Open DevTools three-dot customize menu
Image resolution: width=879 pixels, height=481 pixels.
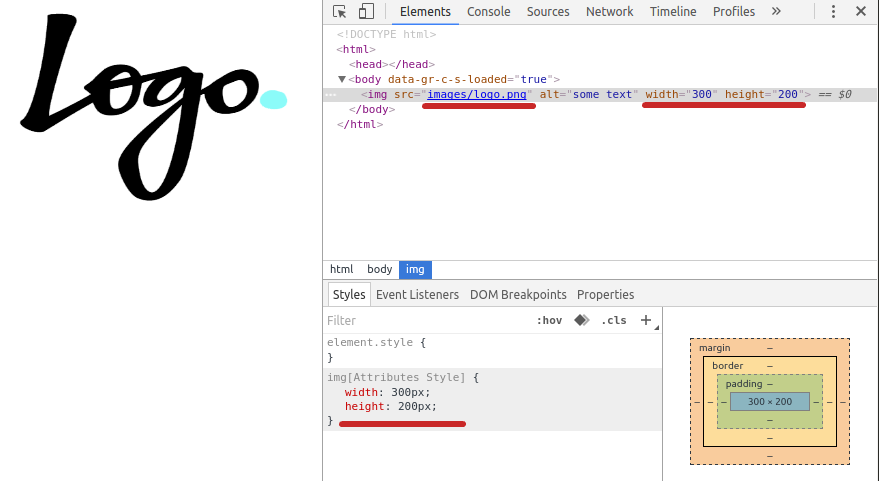833,12
